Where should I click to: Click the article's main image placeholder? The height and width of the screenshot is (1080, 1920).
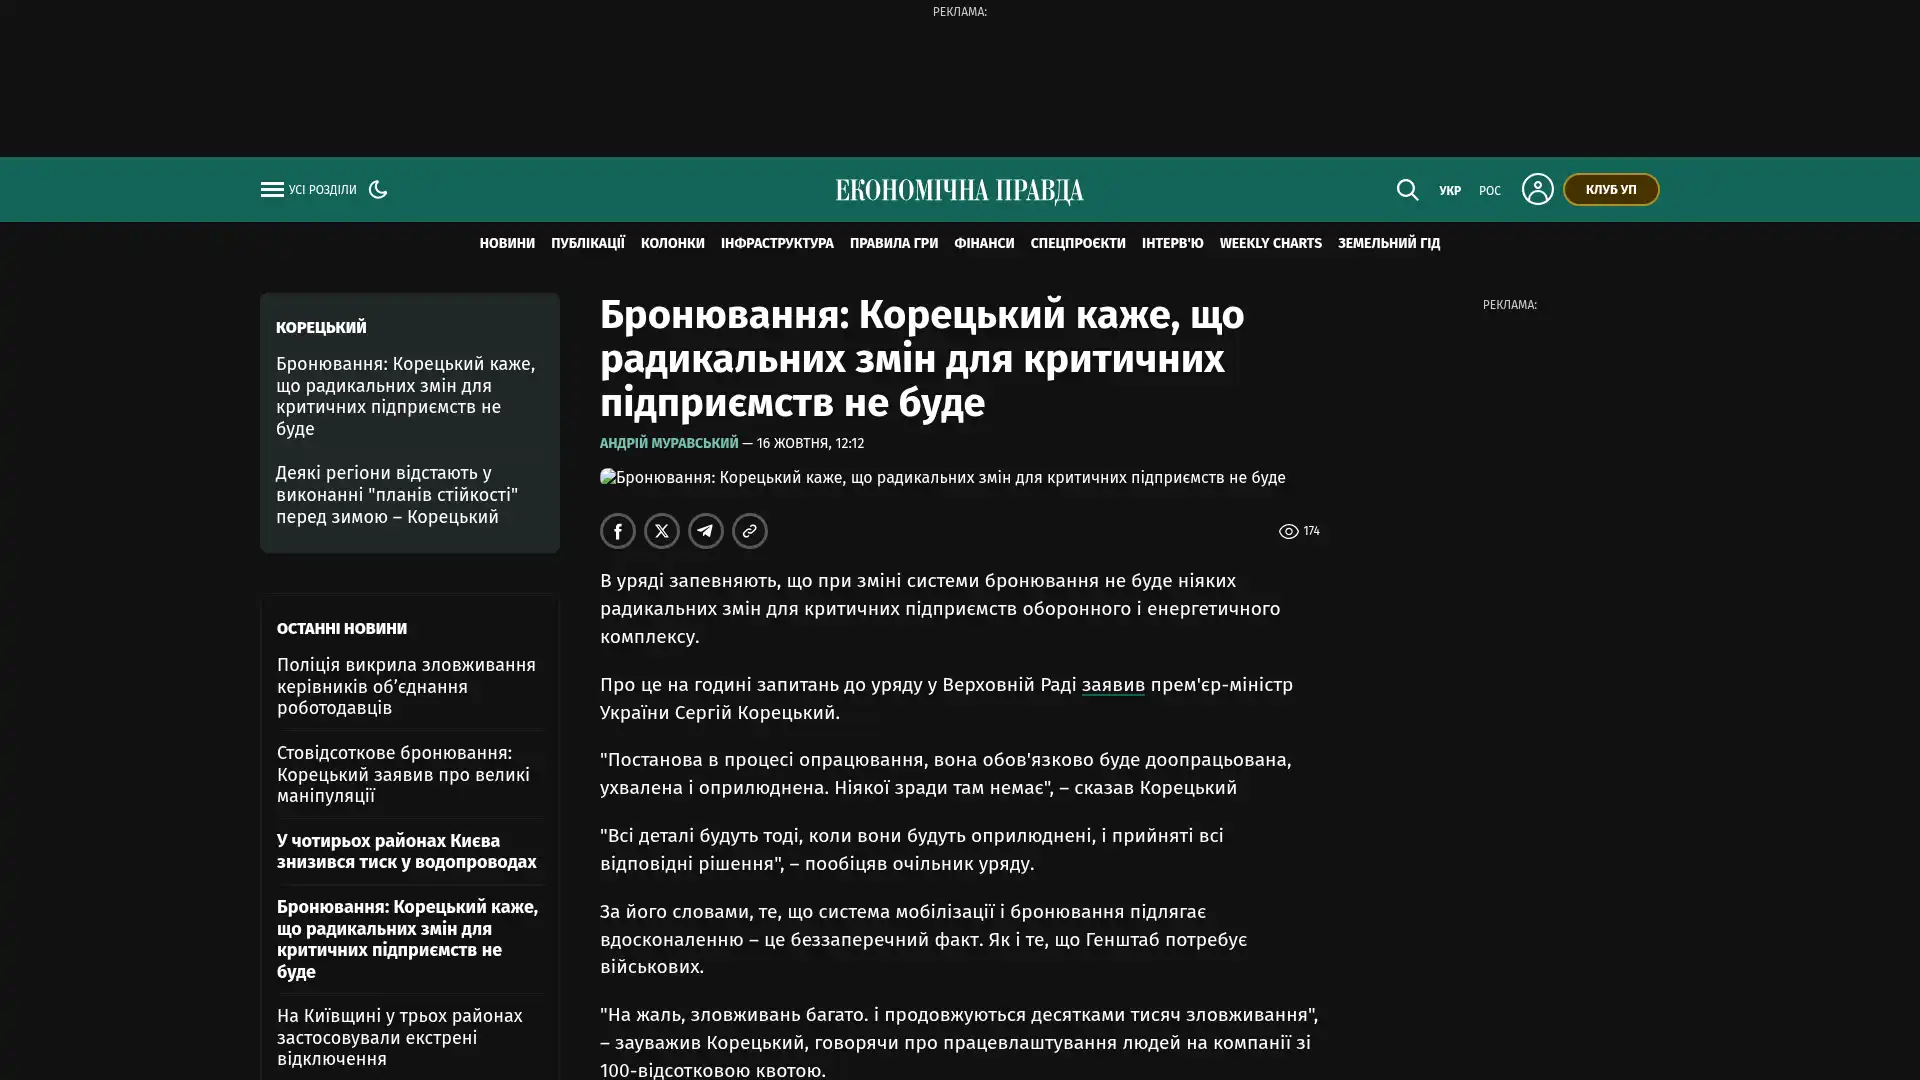(943, 478)
